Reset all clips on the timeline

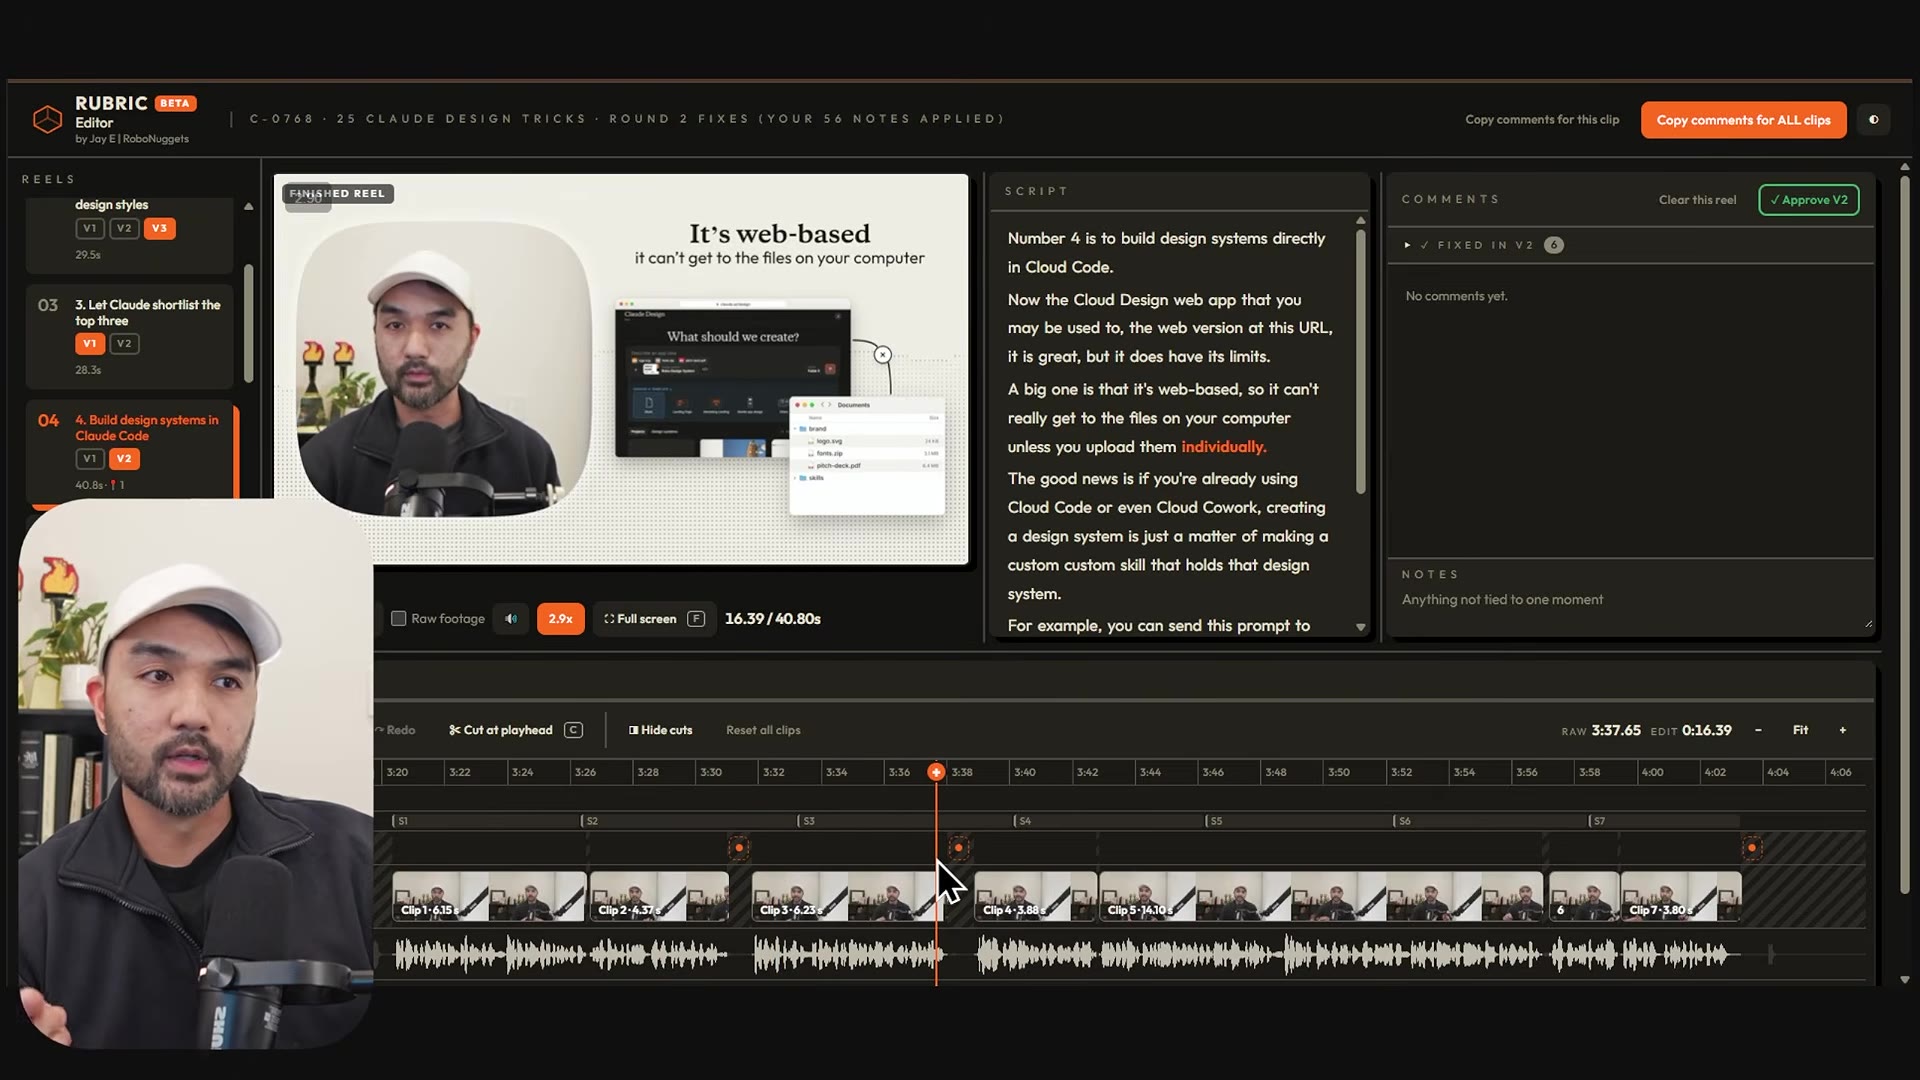coord(763,730)
